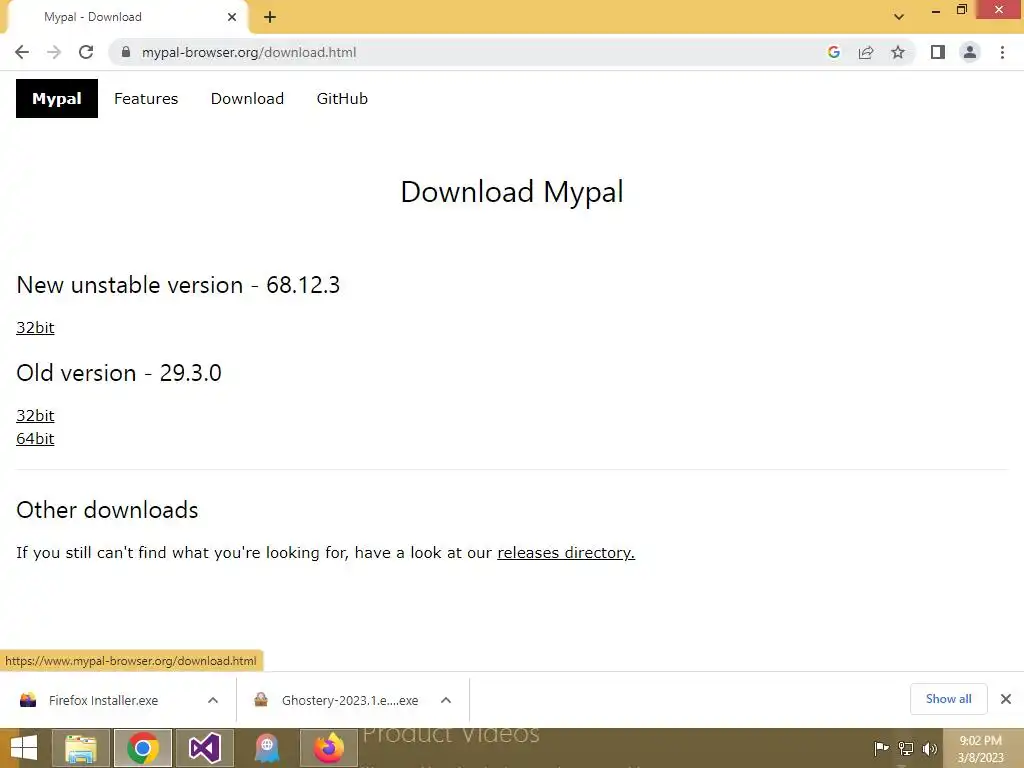
Task: Reload the Mypal download page
Action: click(86, 52)
